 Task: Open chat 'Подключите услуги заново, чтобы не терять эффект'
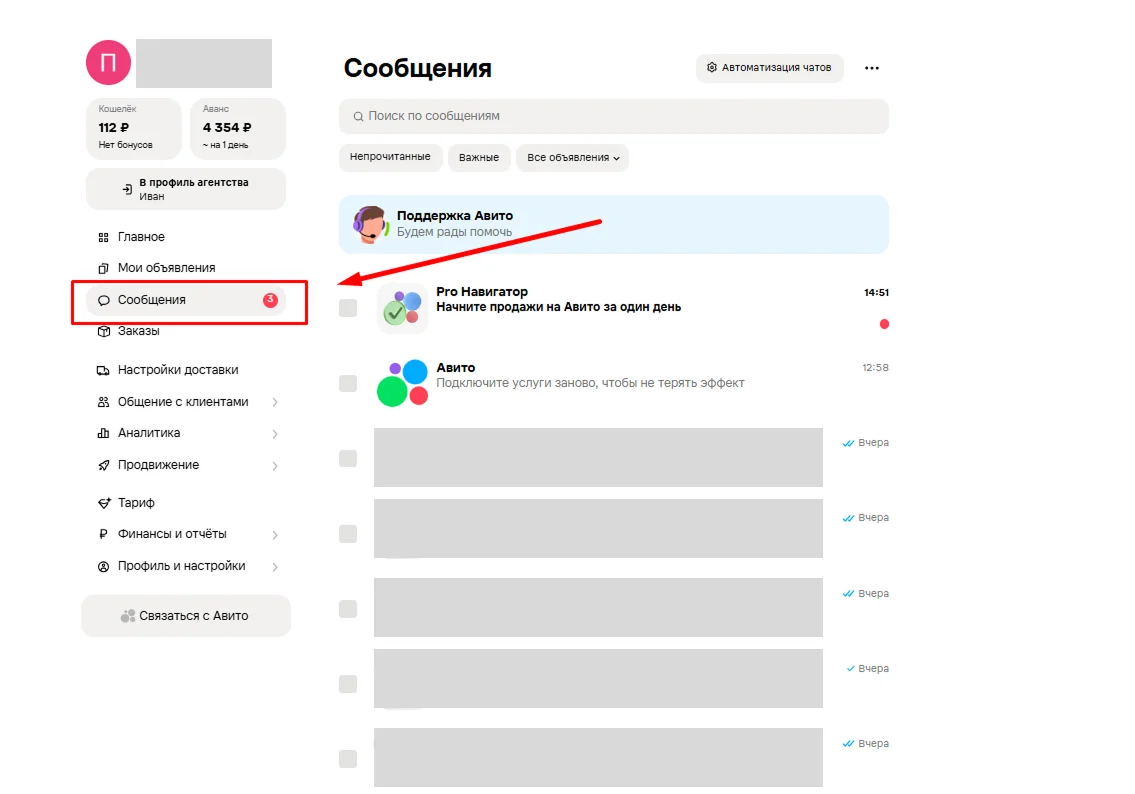pyautogui.click(x=590, y=383)
